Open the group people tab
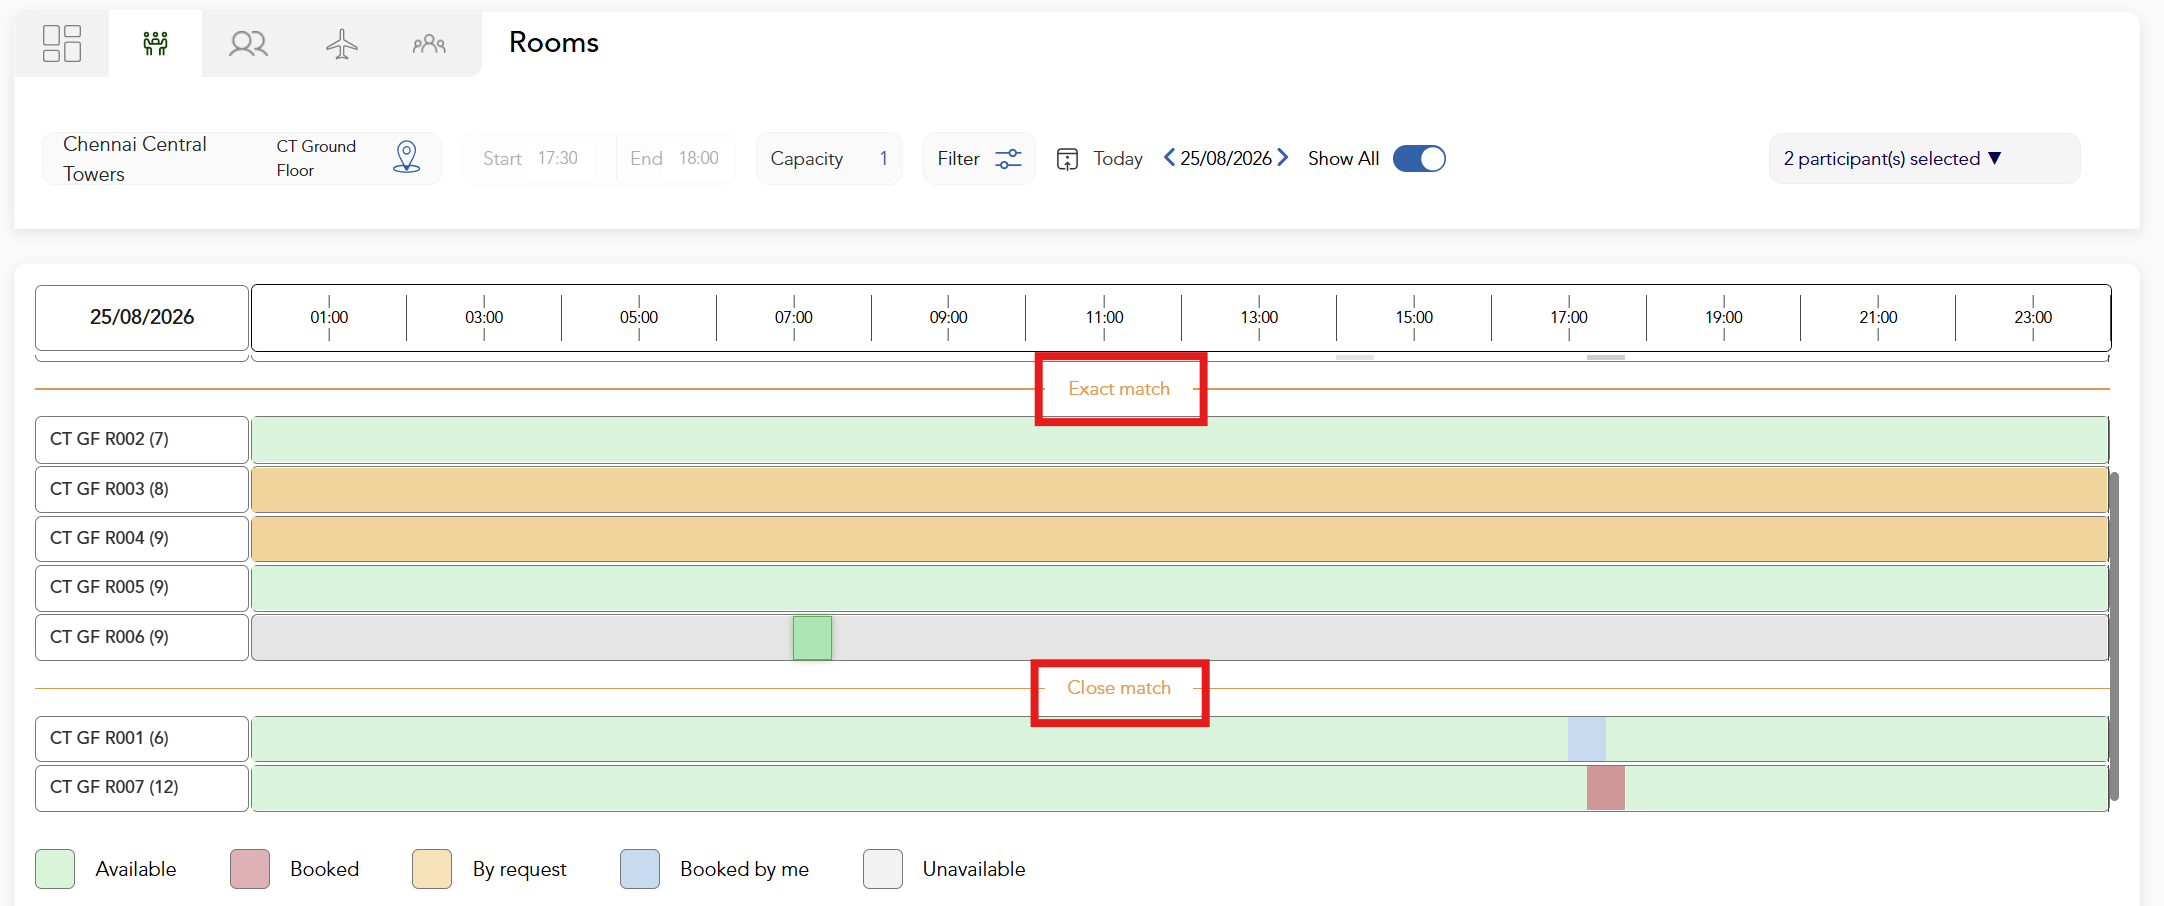This screenshot has height=906, width=2164. [429, 43]
